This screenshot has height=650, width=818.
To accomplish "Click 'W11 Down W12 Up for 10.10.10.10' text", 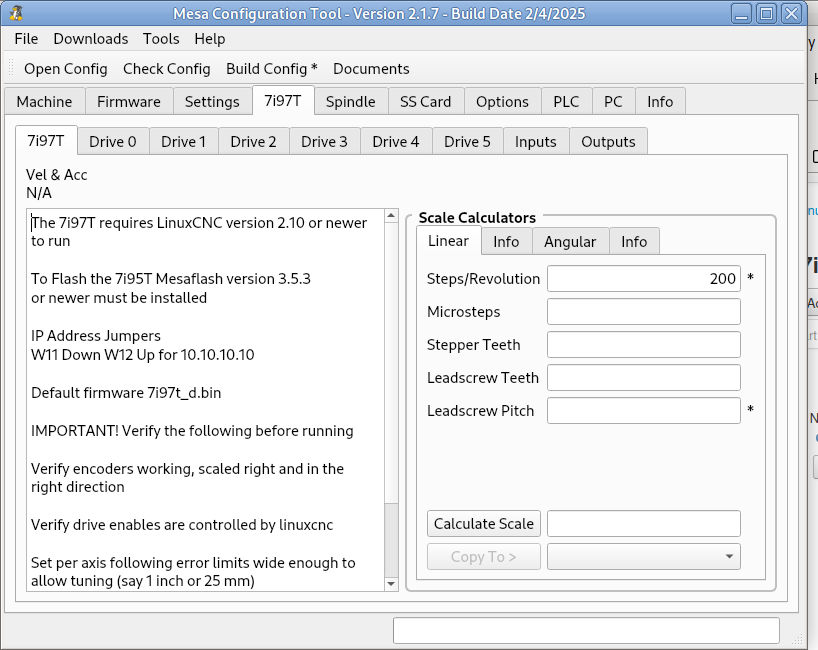I will click(x=142, y=355).
